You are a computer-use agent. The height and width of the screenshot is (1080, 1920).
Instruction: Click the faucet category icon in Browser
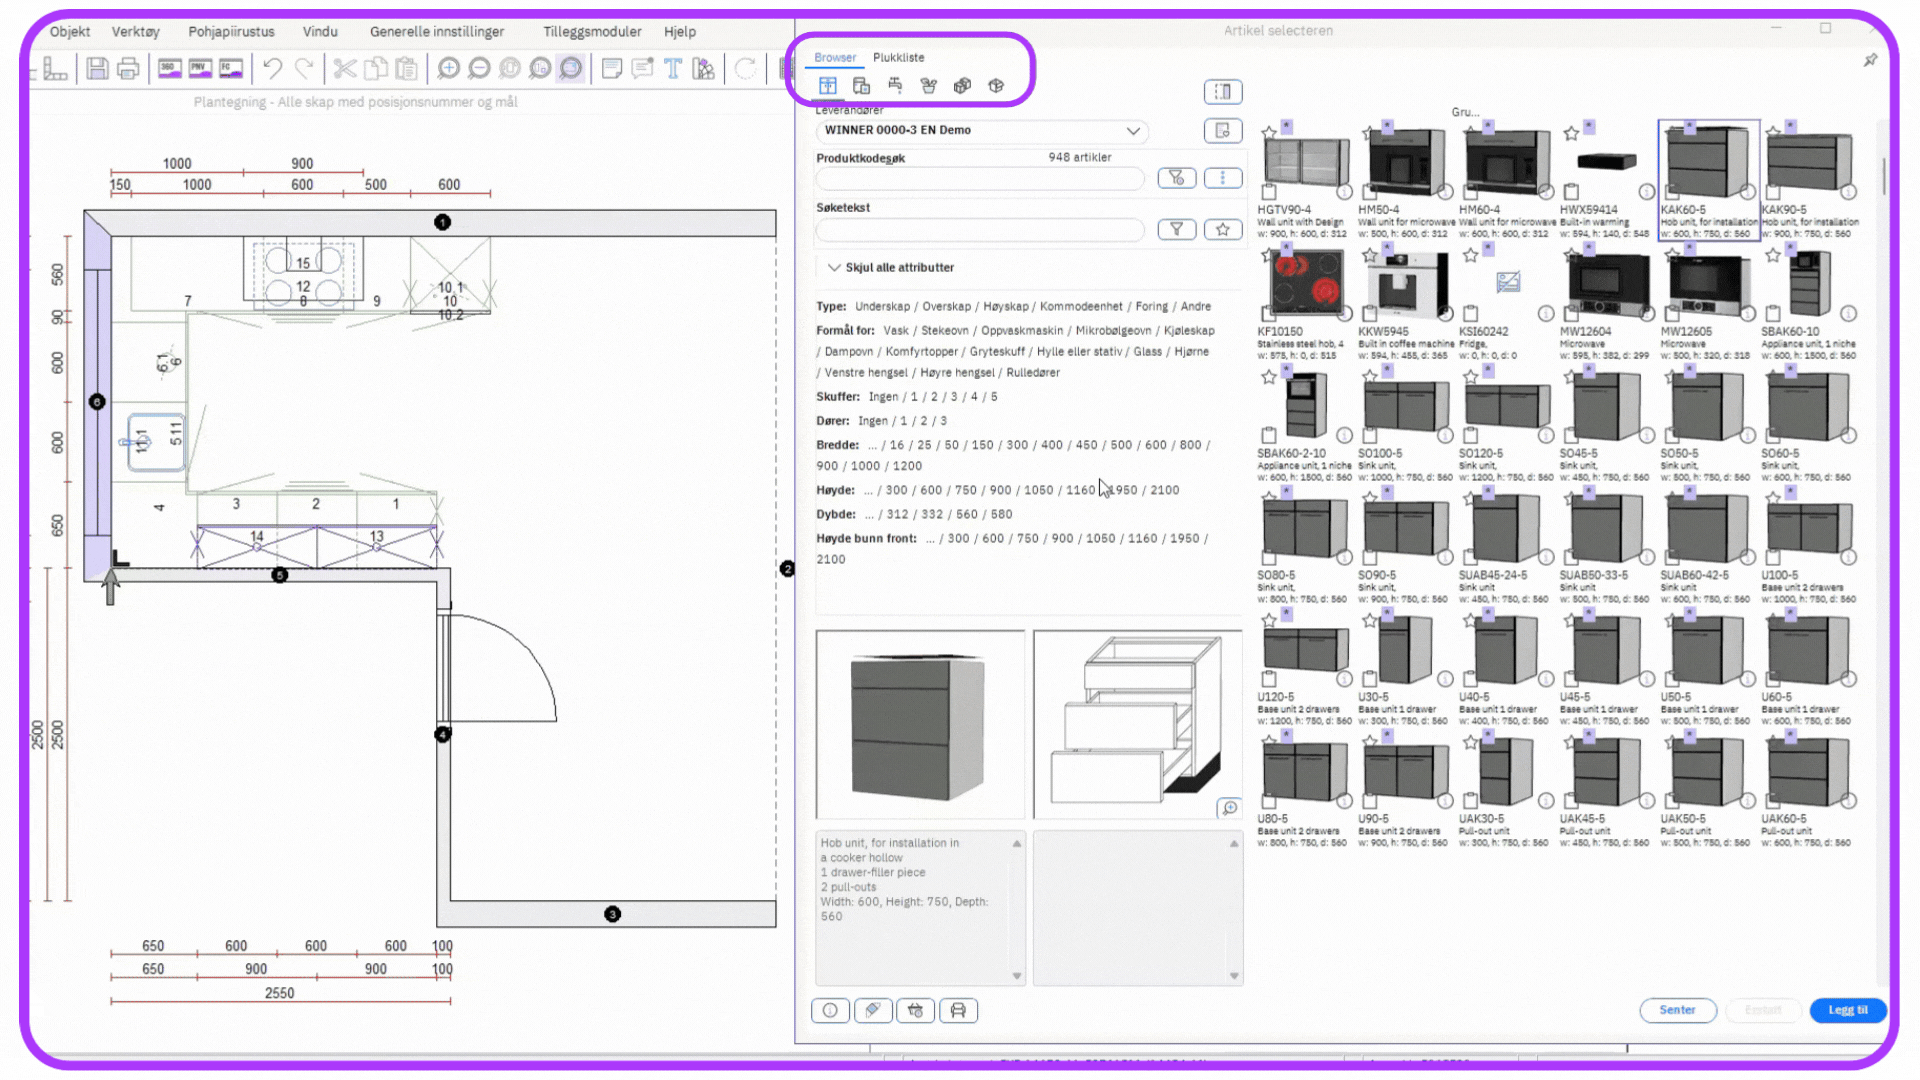click(x=895, y=86)
